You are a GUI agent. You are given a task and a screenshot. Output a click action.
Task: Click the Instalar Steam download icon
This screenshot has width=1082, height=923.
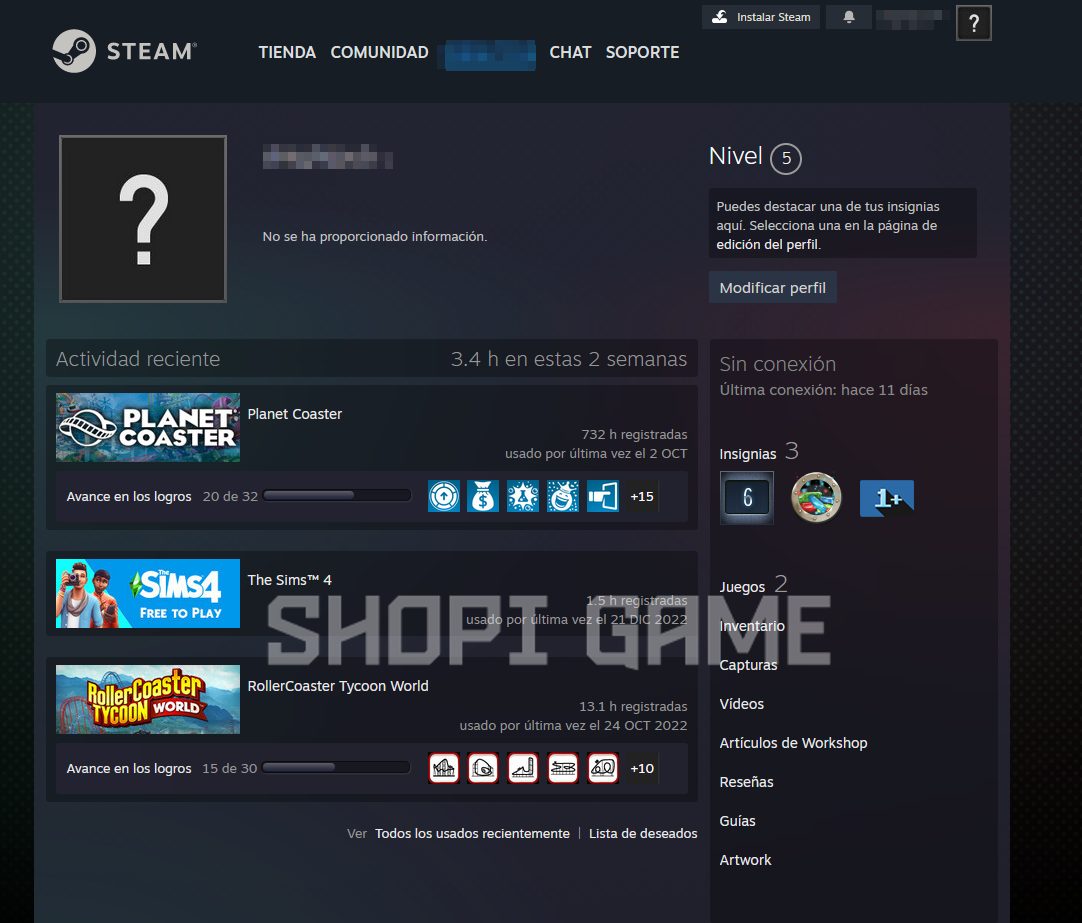pyautogui.click(x=720, y=17)
